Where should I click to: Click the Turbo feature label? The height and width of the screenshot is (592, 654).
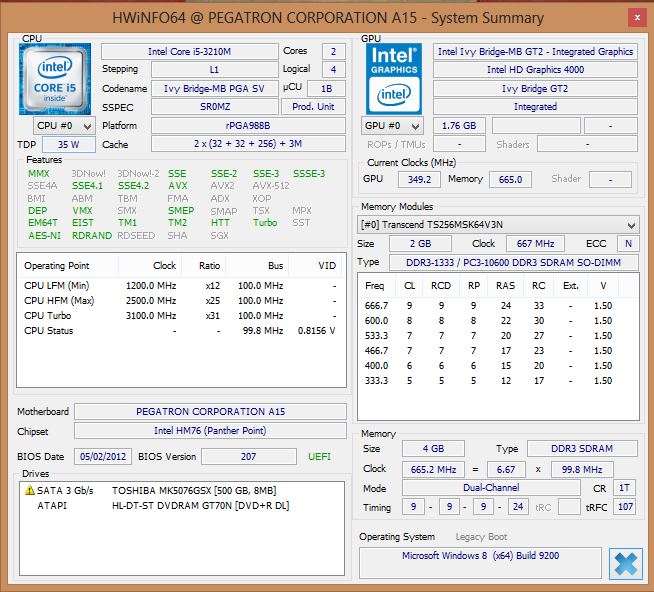click(265, 223)
